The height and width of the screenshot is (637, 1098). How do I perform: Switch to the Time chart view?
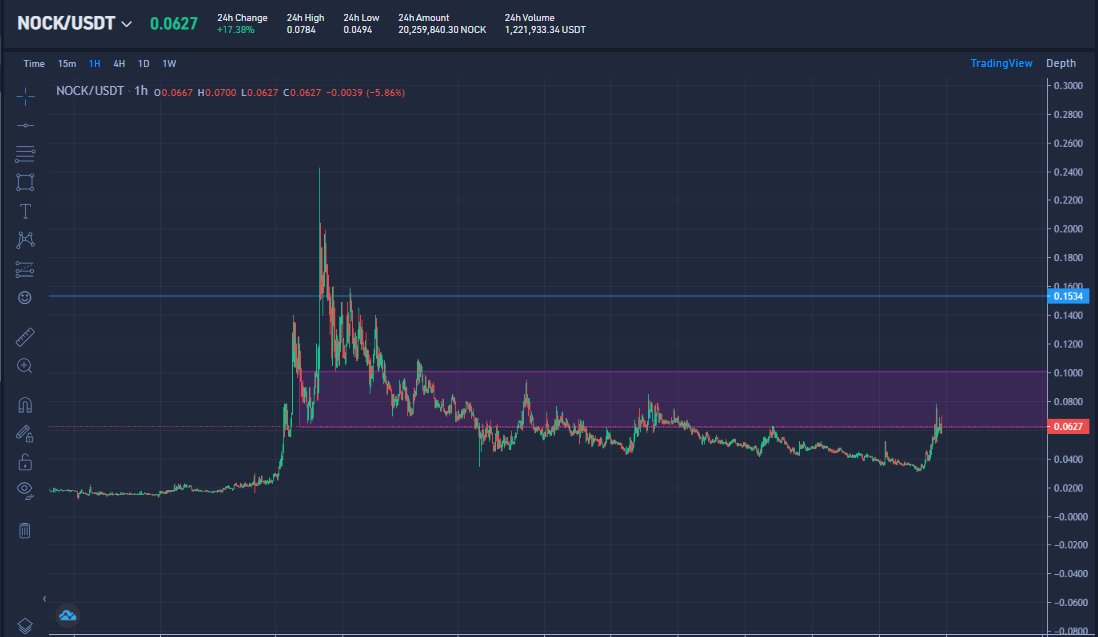(34, 64)
